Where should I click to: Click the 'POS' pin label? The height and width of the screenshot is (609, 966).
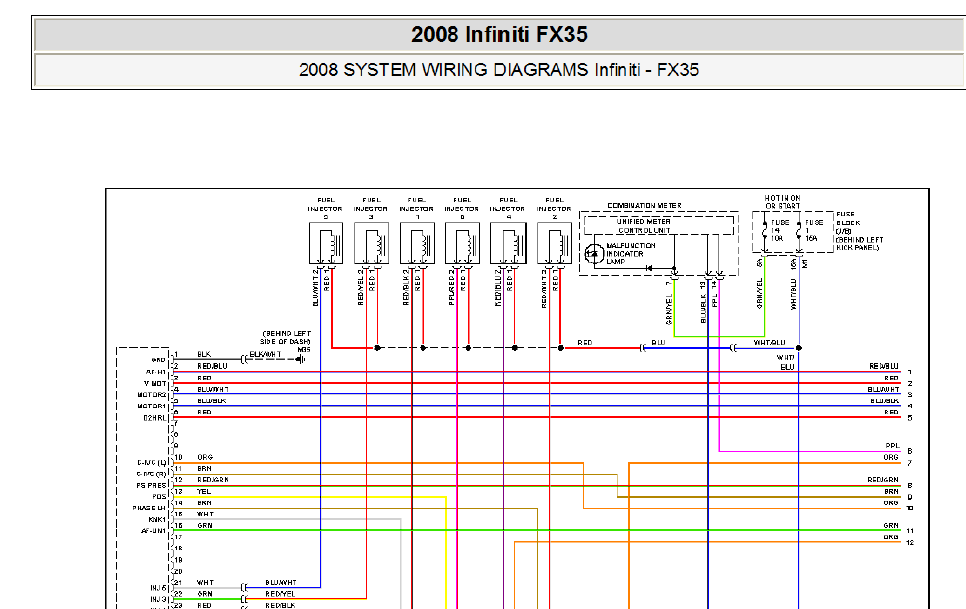[x=160, y=497]
